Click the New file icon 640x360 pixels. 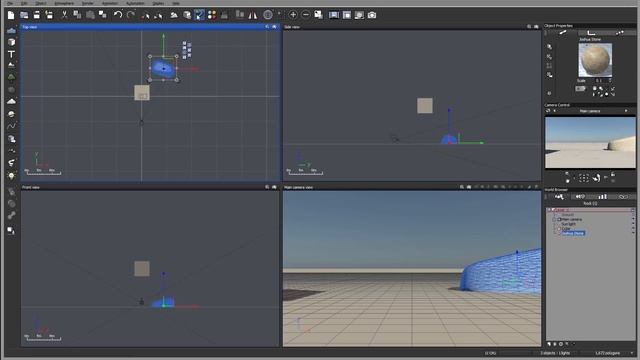[11, 15]
